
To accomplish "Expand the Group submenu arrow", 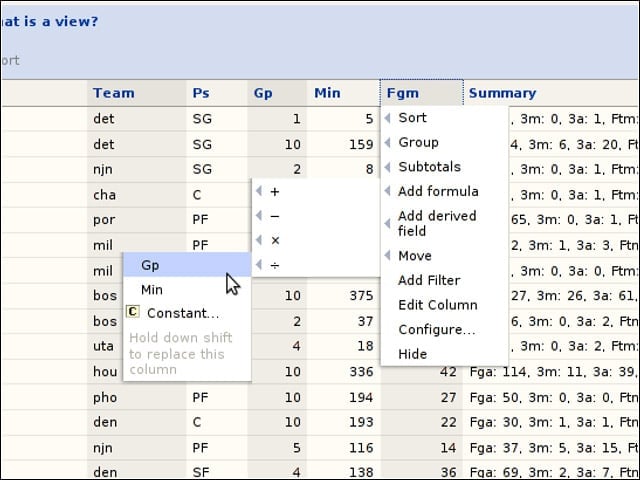I will click(387, 142).
